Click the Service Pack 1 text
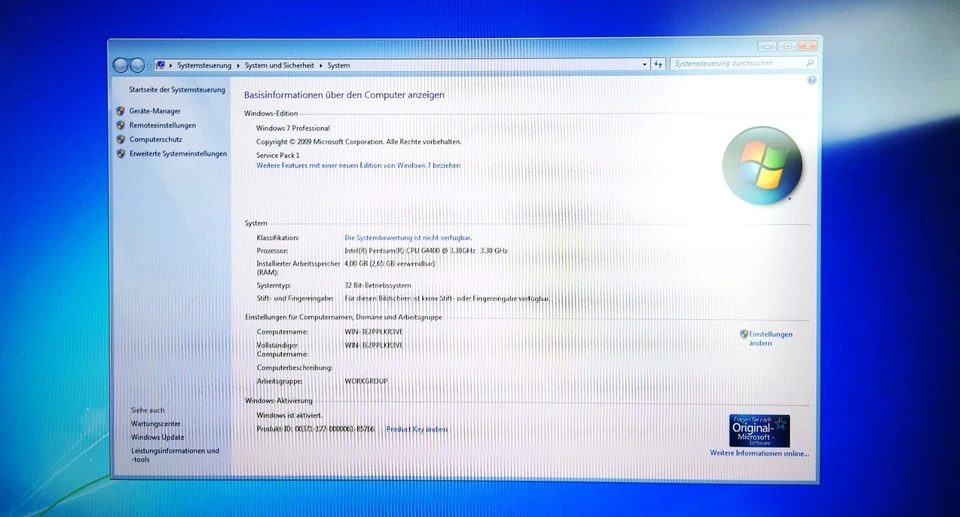The image size is (960, 517). (278, 155)
